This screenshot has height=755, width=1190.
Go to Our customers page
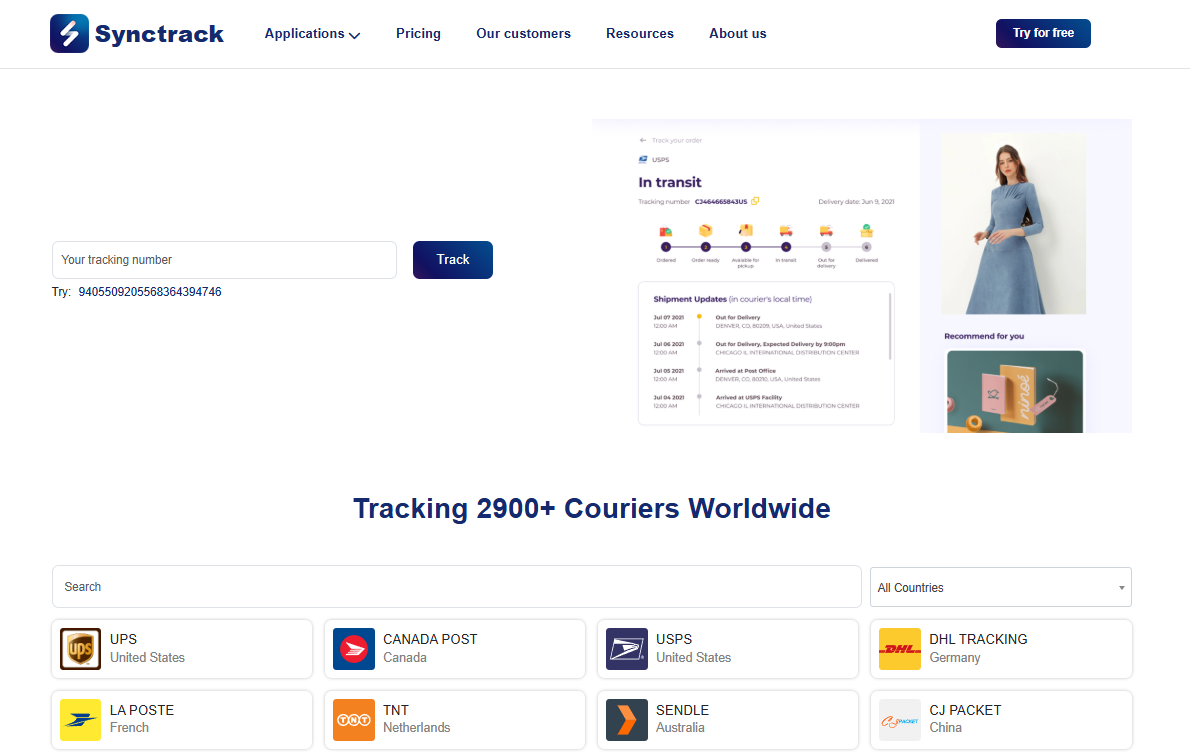coord(523,33)
